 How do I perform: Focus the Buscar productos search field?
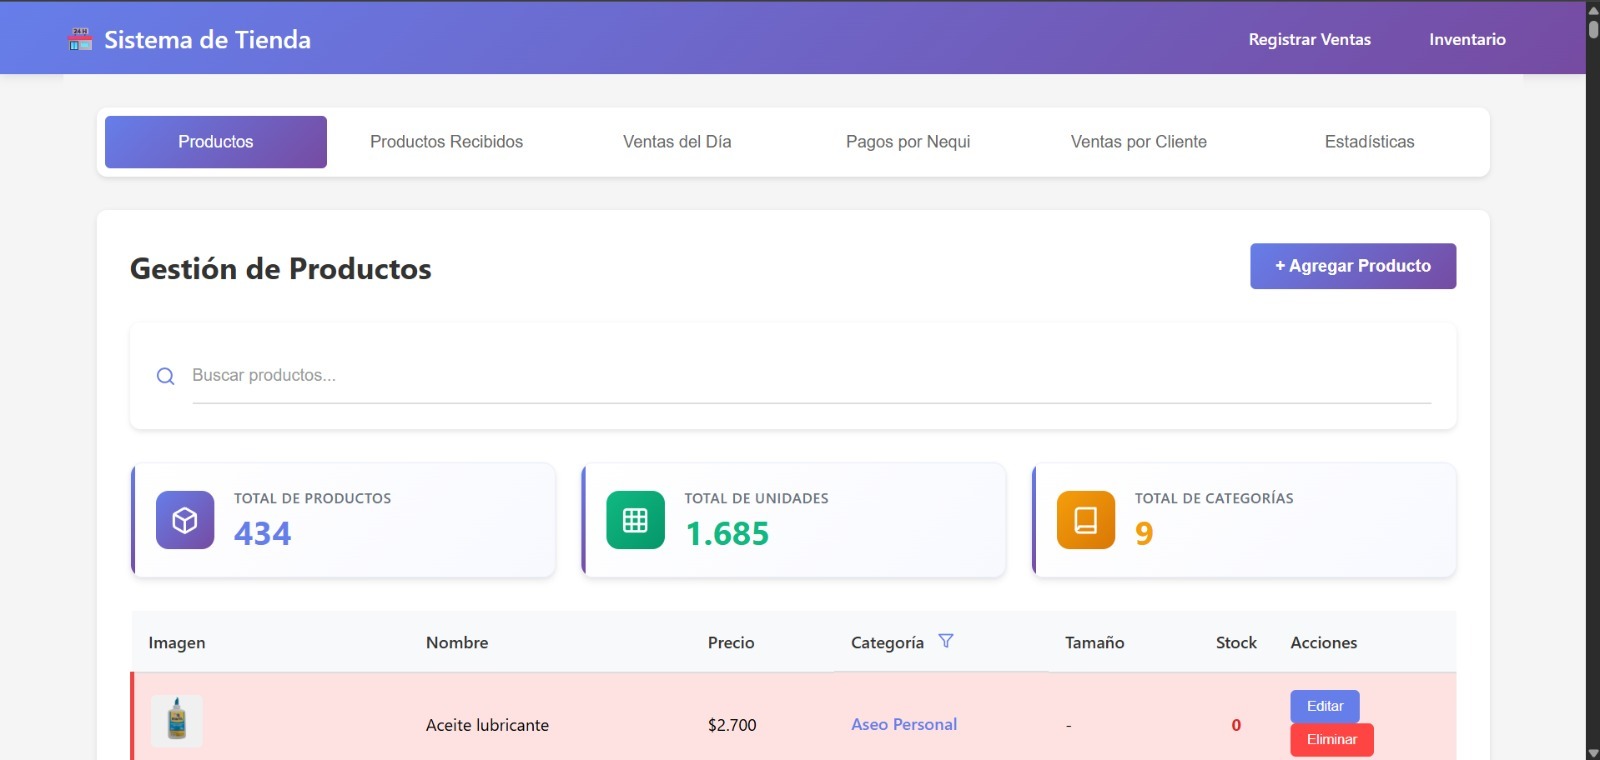tap(811, 376)
